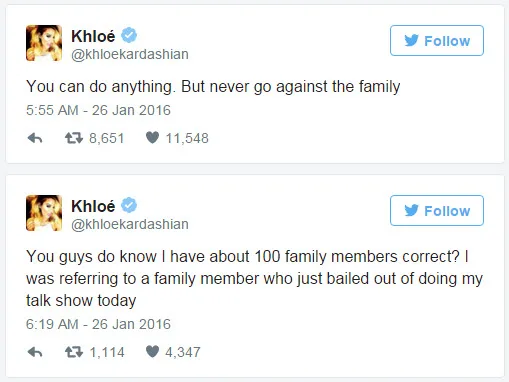Screen dimensions: 509x382
Task: Click Khloé display name in second tweet
Action: coord(93,206)
